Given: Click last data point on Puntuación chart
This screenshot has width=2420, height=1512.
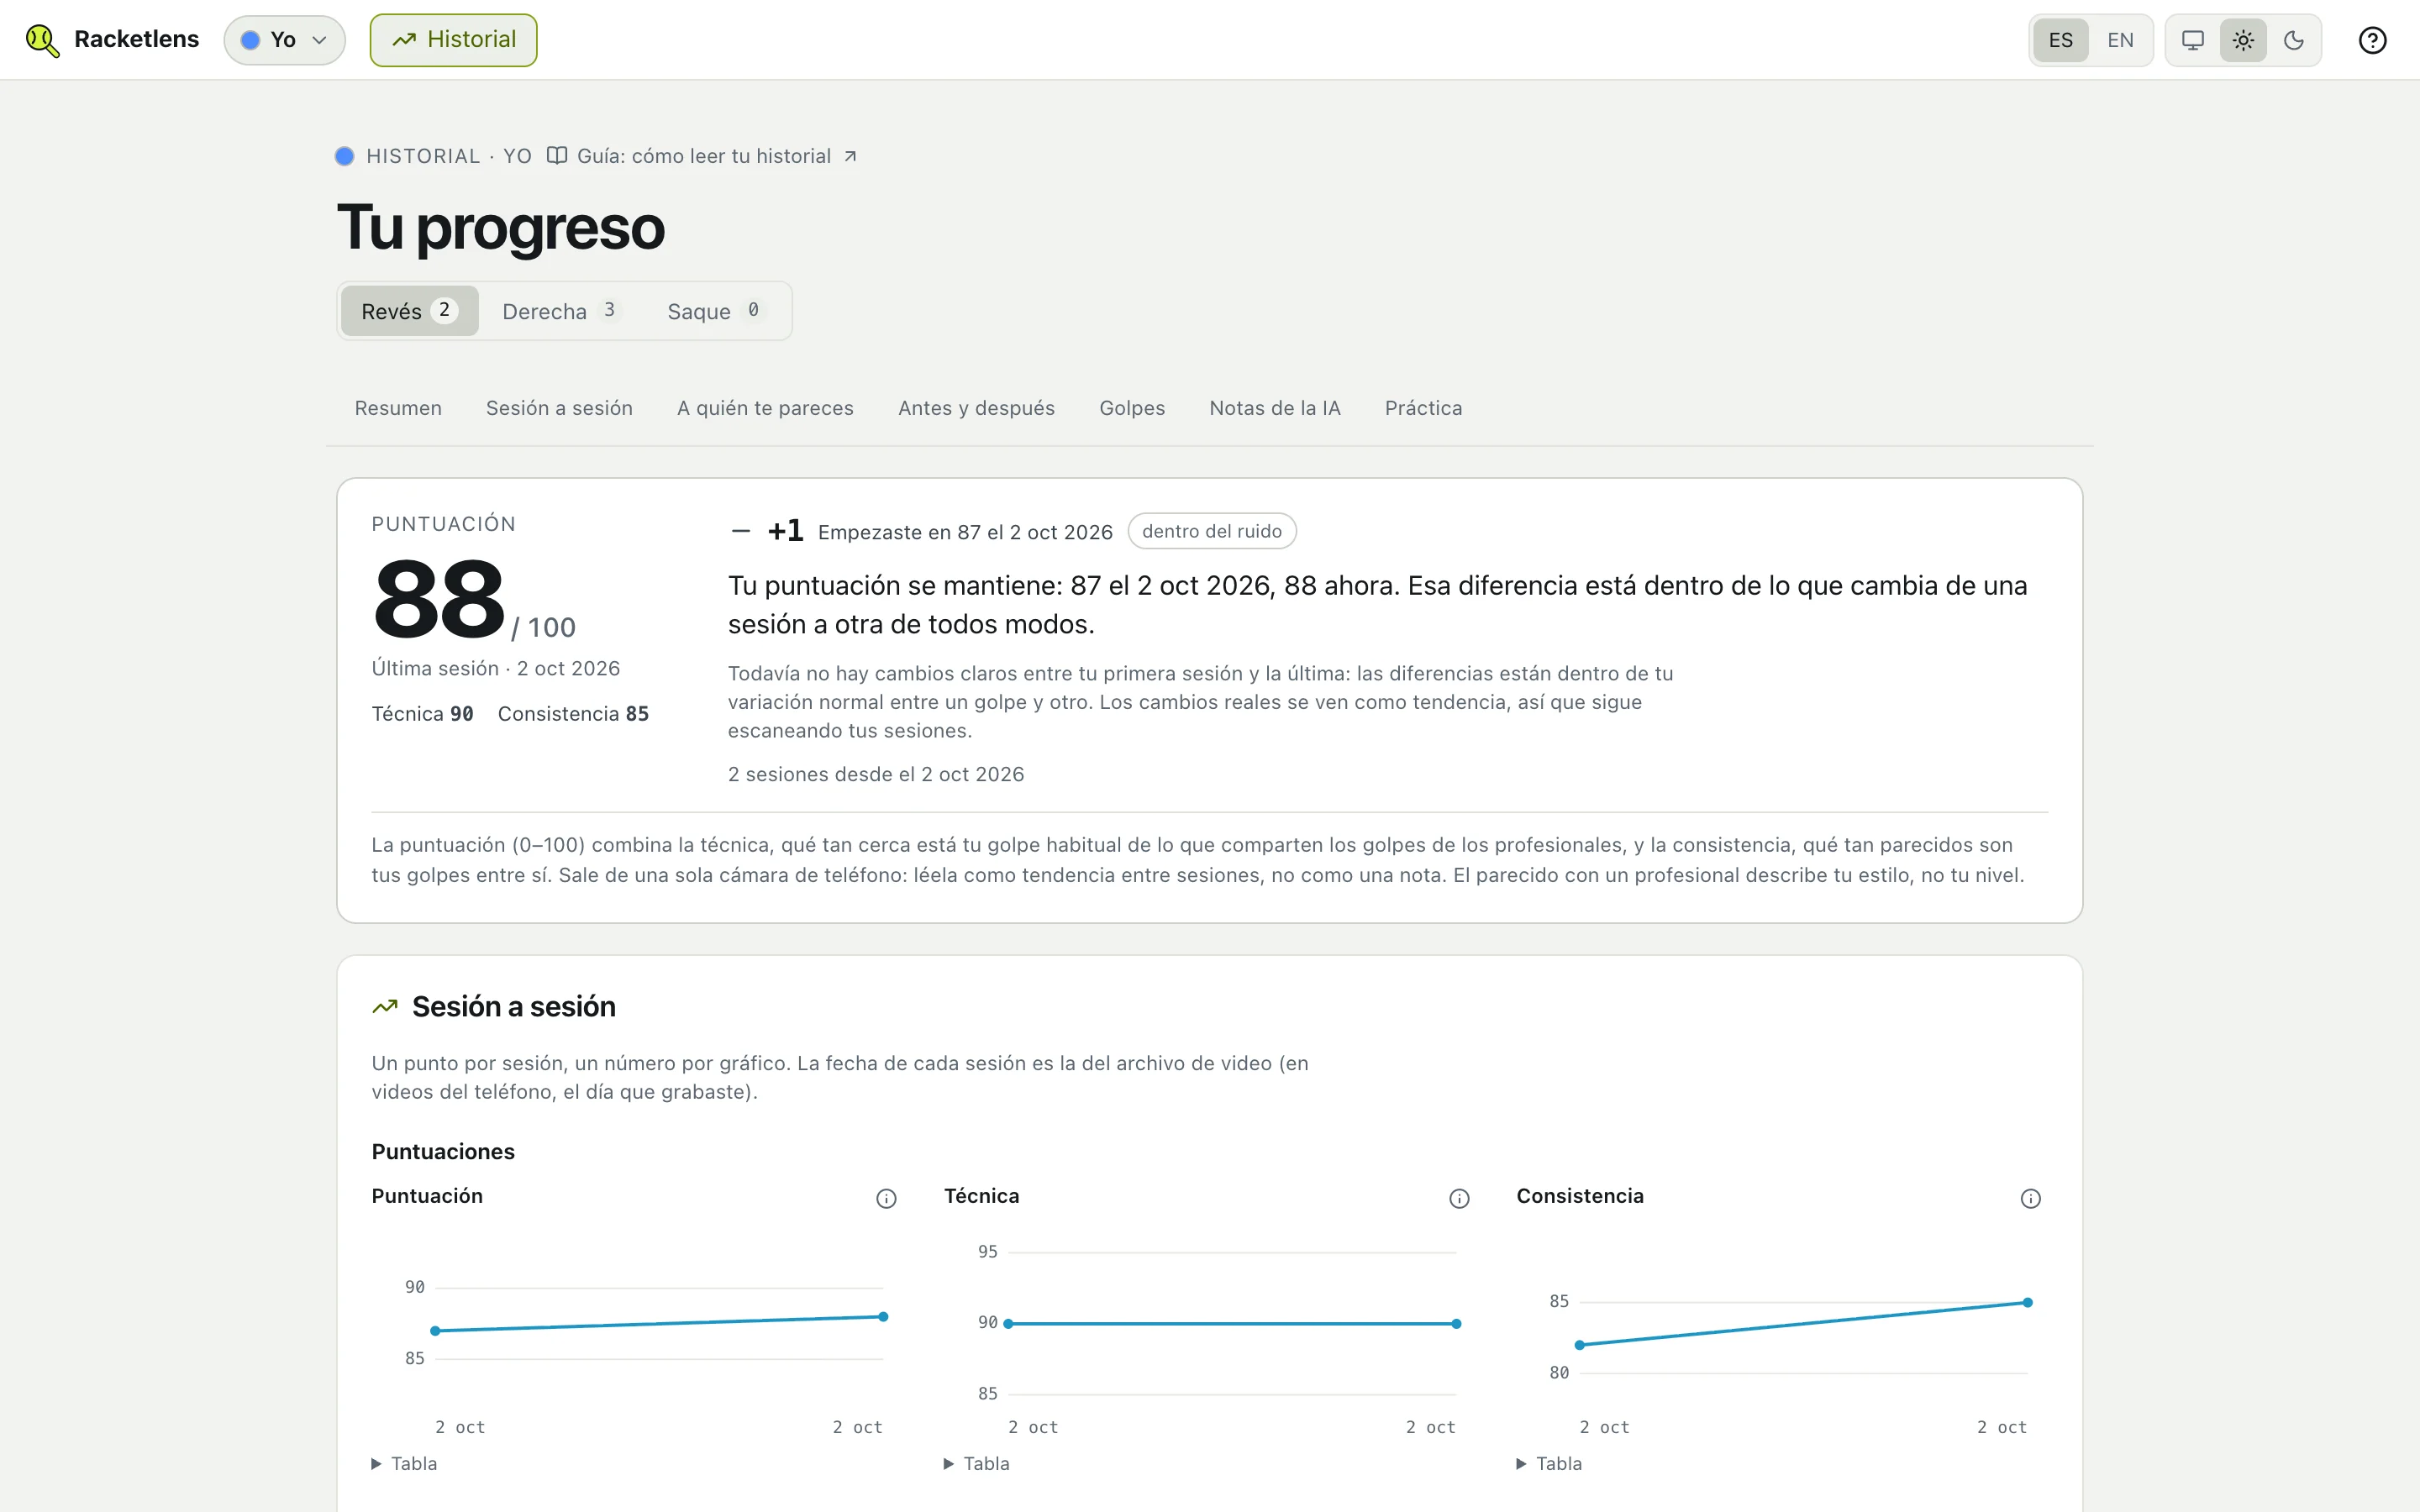Looking at the screenshot, I should 883,1316.
